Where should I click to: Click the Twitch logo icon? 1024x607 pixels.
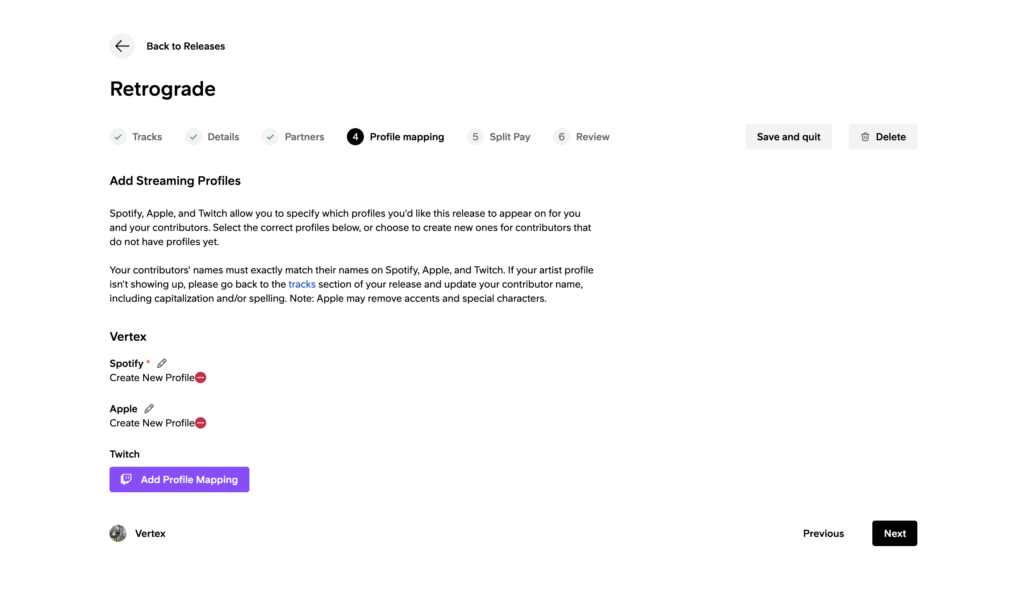click(126, 480)
